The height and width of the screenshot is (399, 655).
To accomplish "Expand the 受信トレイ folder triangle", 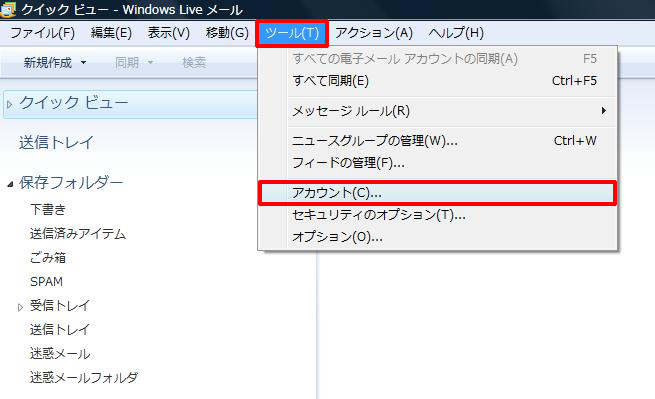I will [x=20, y=308].
